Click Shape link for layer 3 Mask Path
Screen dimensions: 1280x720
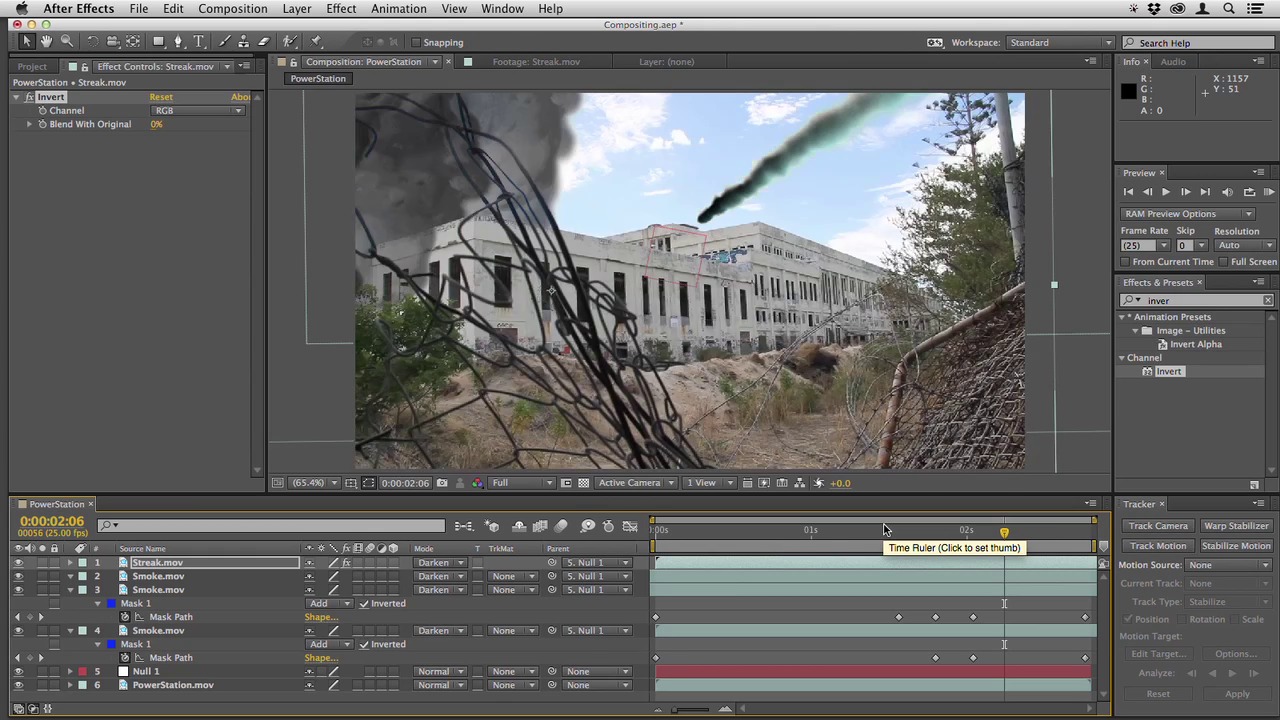point(321,618)
